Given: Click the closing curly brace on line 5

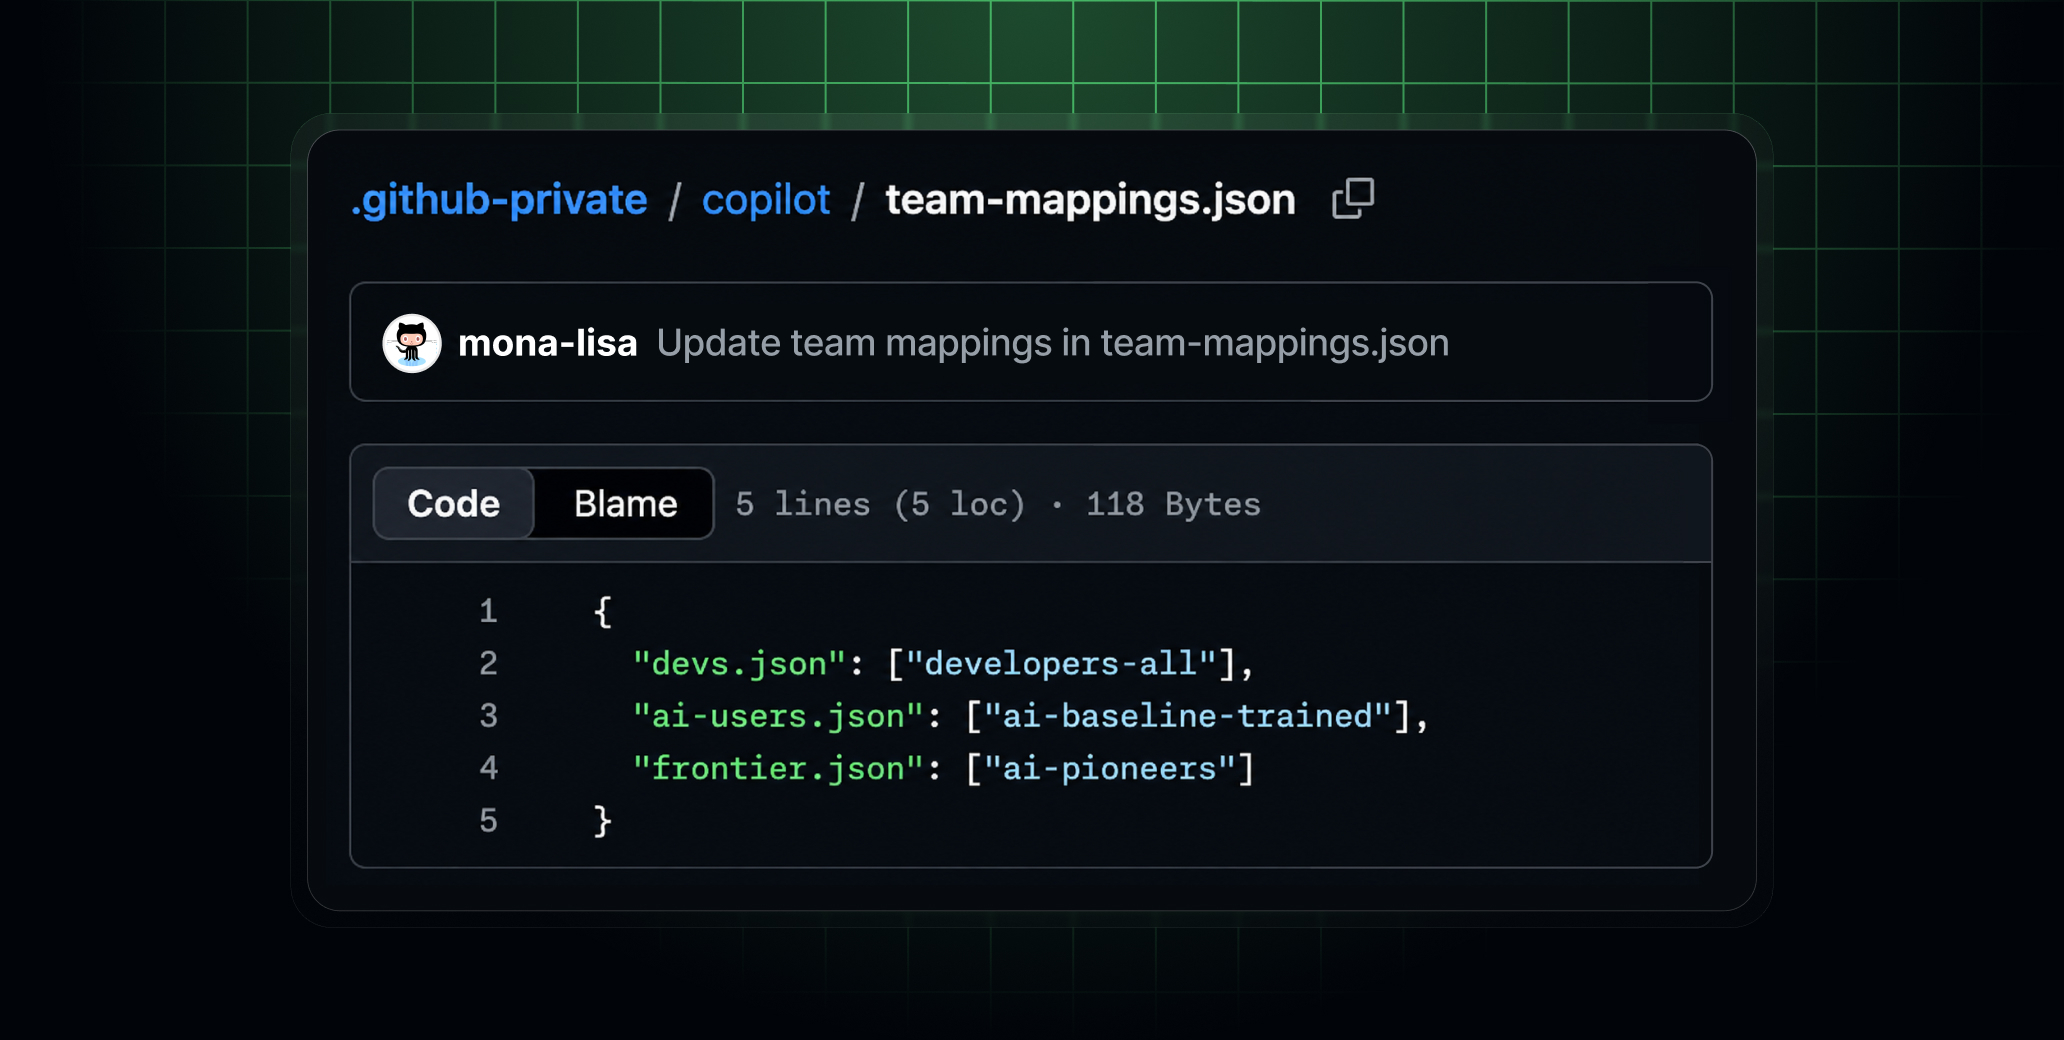Looking at the screenshot, I should [x=602, y=821].
